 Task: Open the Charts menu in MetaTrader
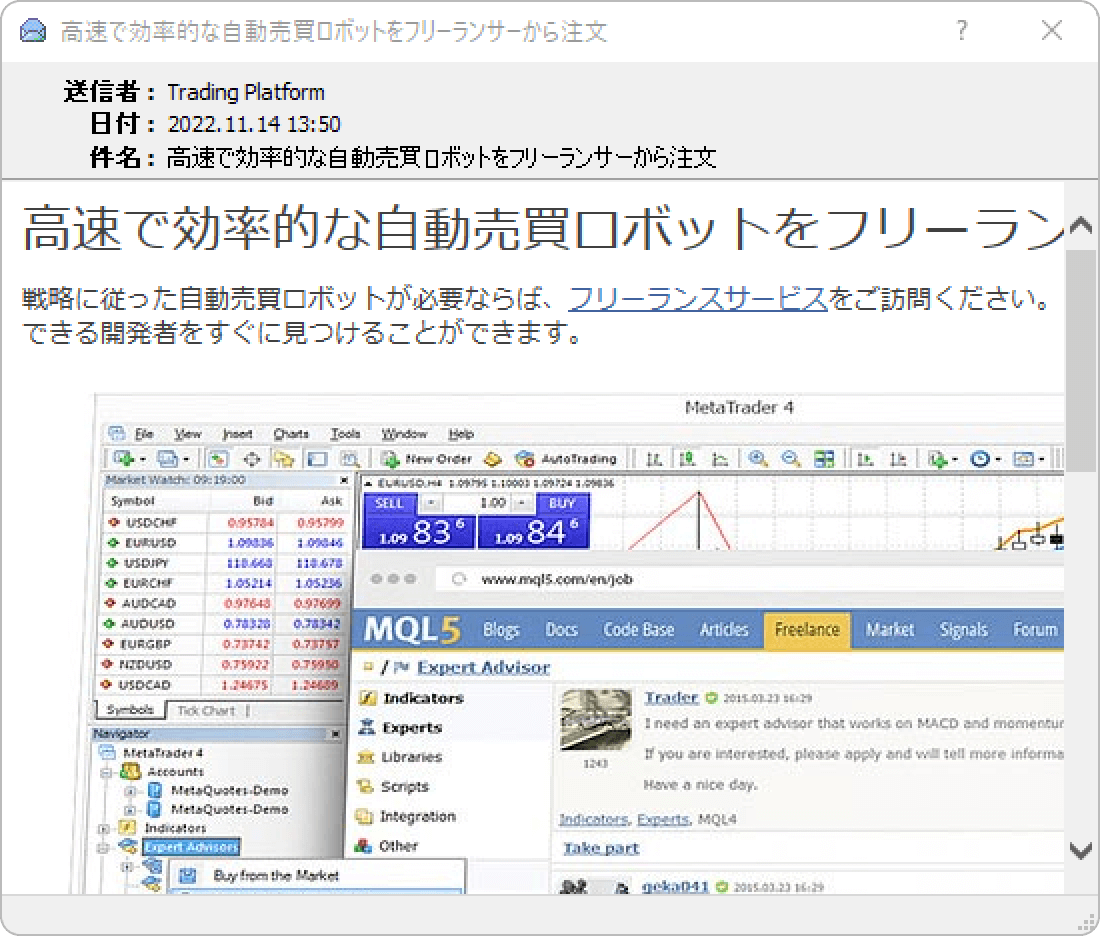[291, 433]
